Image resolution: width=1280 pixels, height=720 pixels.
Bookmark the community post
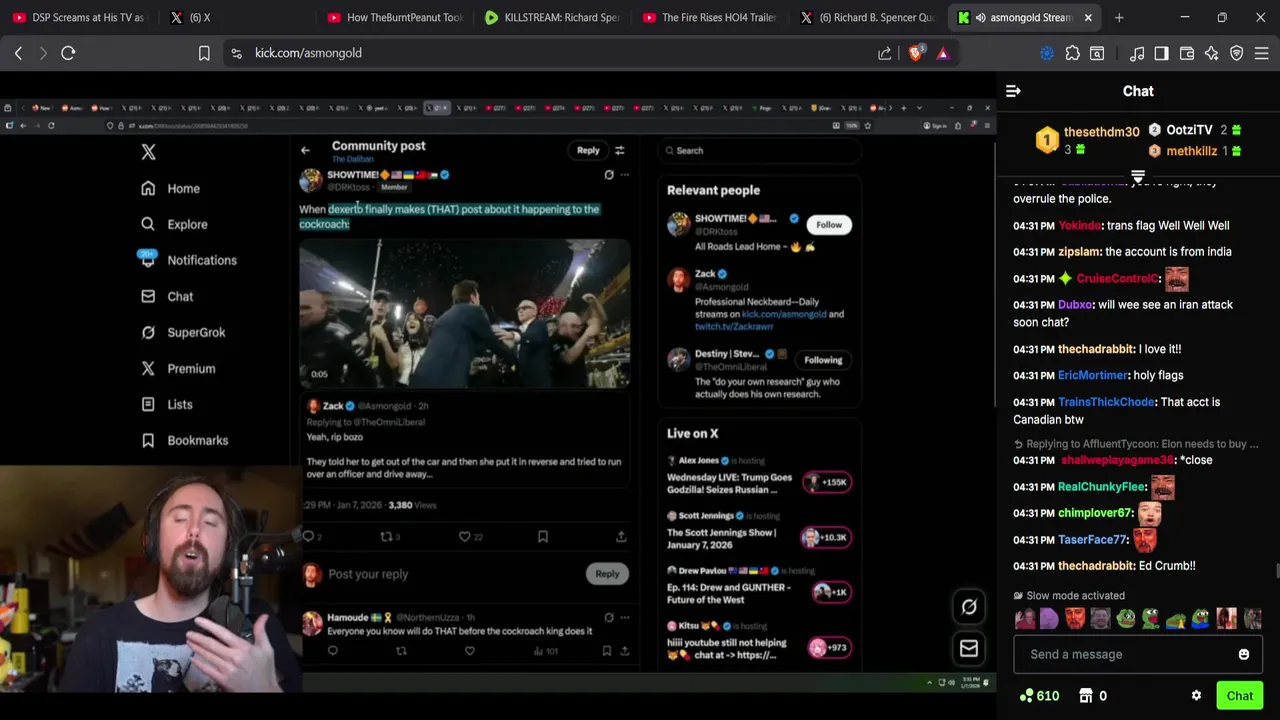(x=542, y=537)
